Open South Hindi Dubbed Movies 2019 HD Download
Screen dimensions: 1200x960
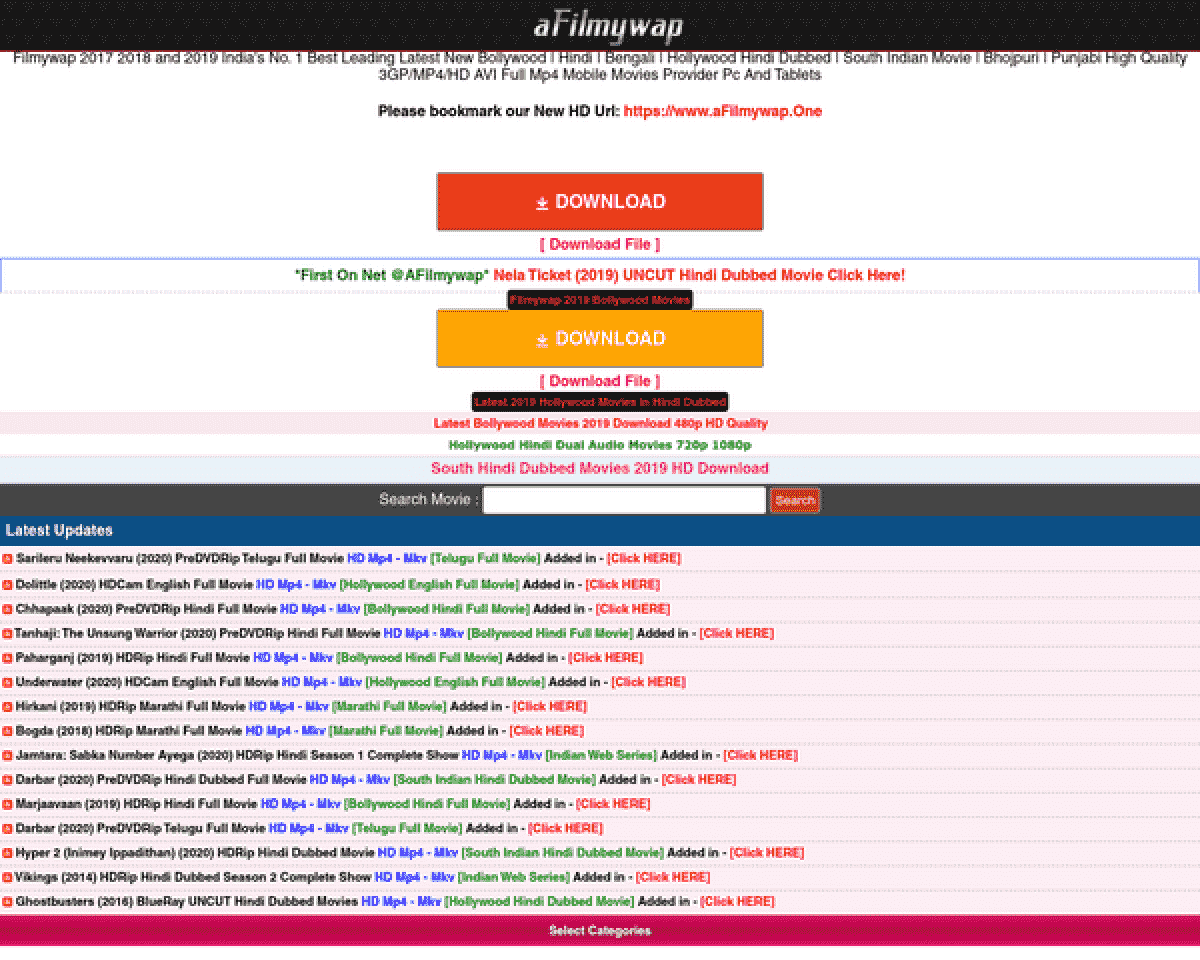[x=600, y=468]
